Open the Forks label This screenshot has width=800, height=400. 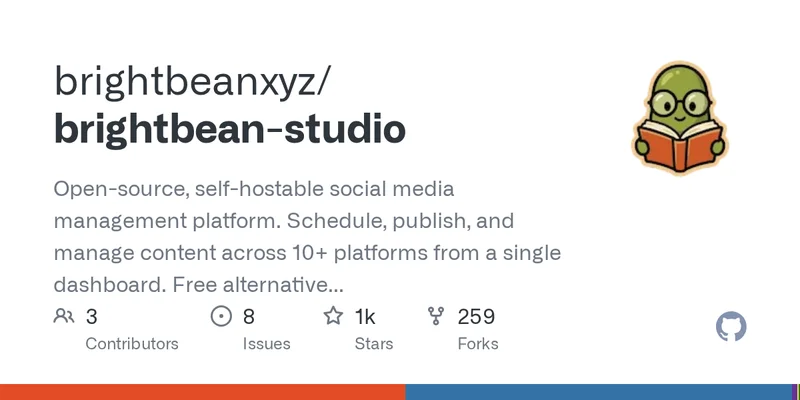[x=477, y=343]
